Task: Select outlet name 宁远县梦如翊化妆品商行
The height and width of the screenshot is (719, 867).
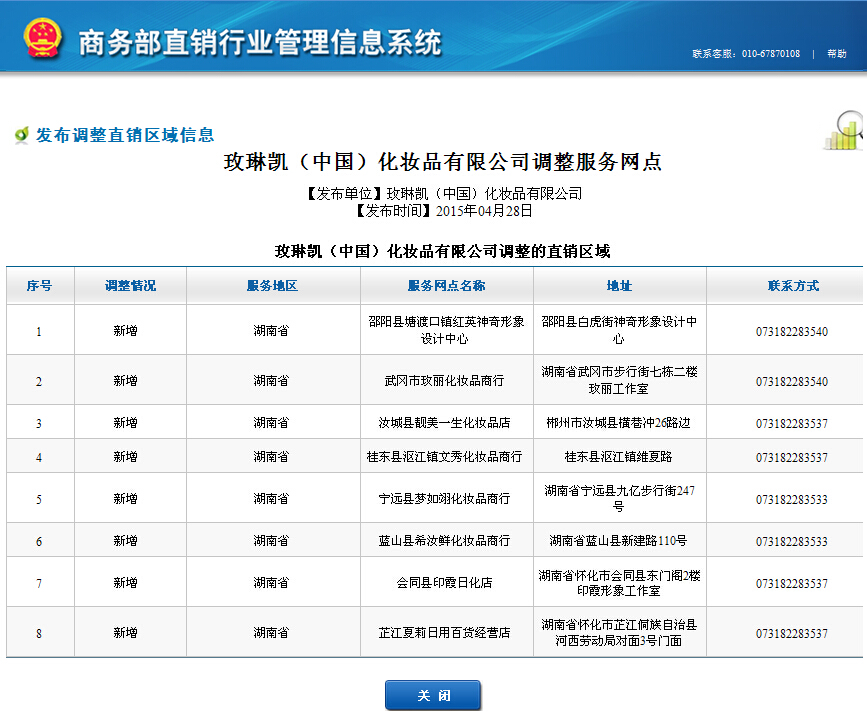Action: pos(445,499)
